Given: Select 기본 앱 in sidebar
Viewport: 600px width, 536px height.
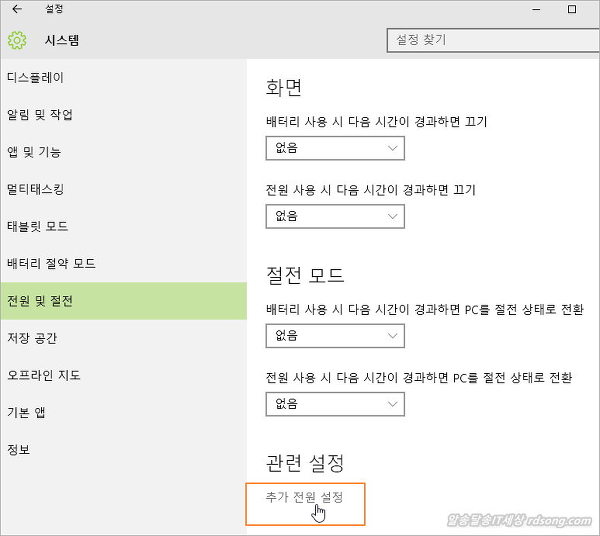Looking at the screenshot, I should pos(27,412).
